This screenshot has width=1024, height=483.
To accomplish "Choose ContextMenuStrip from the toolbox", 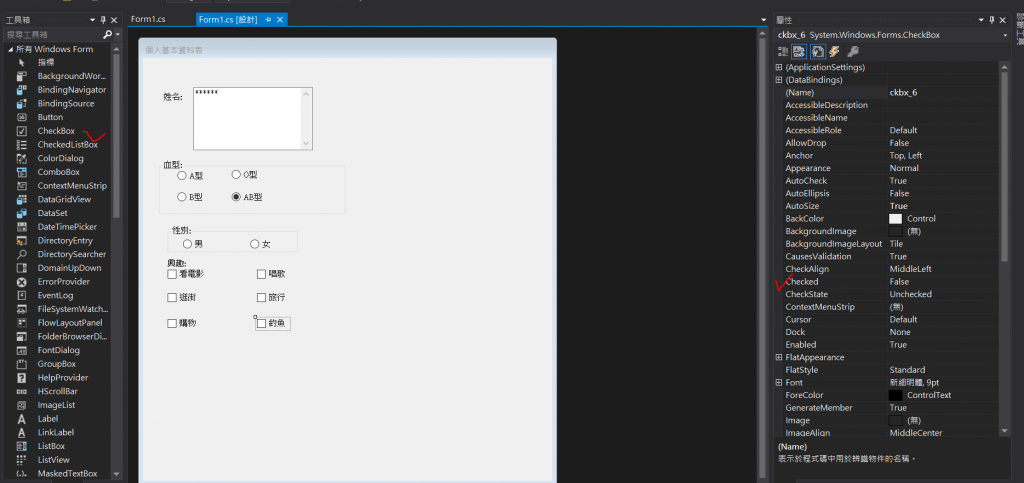I will 63,186.
